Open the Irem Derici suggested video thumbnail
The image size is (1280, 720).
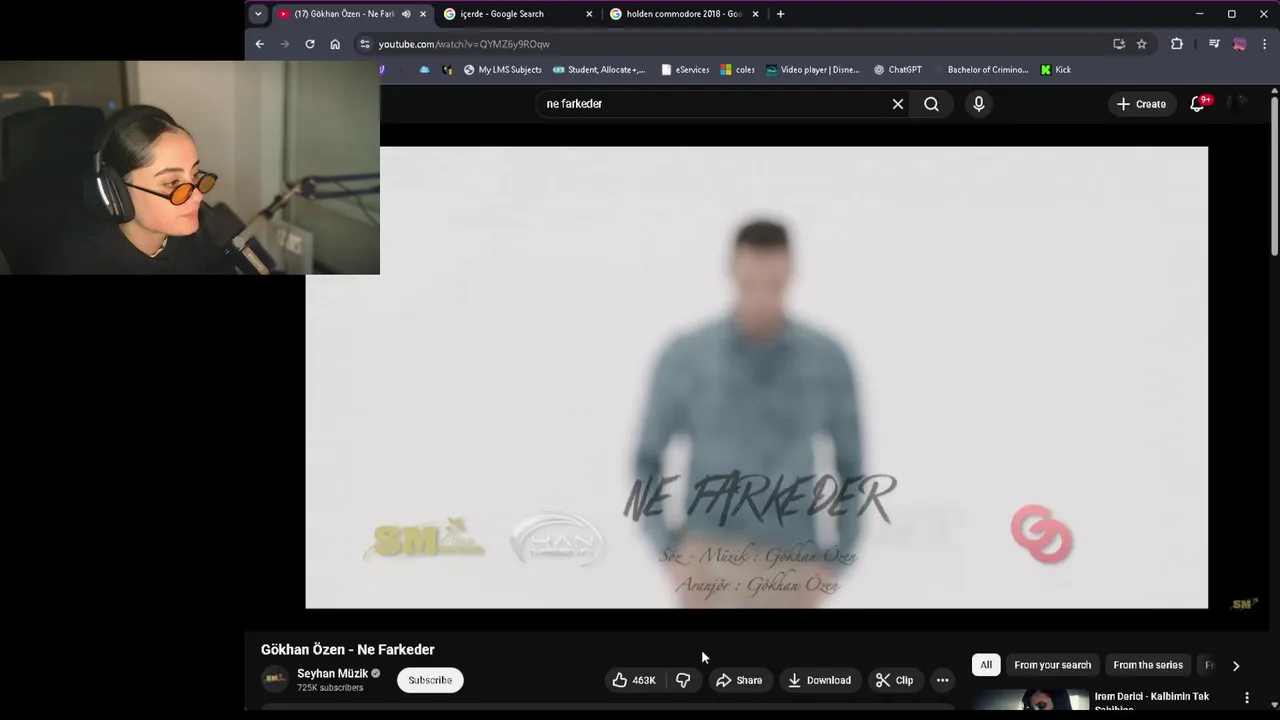tap(1030, 700)
